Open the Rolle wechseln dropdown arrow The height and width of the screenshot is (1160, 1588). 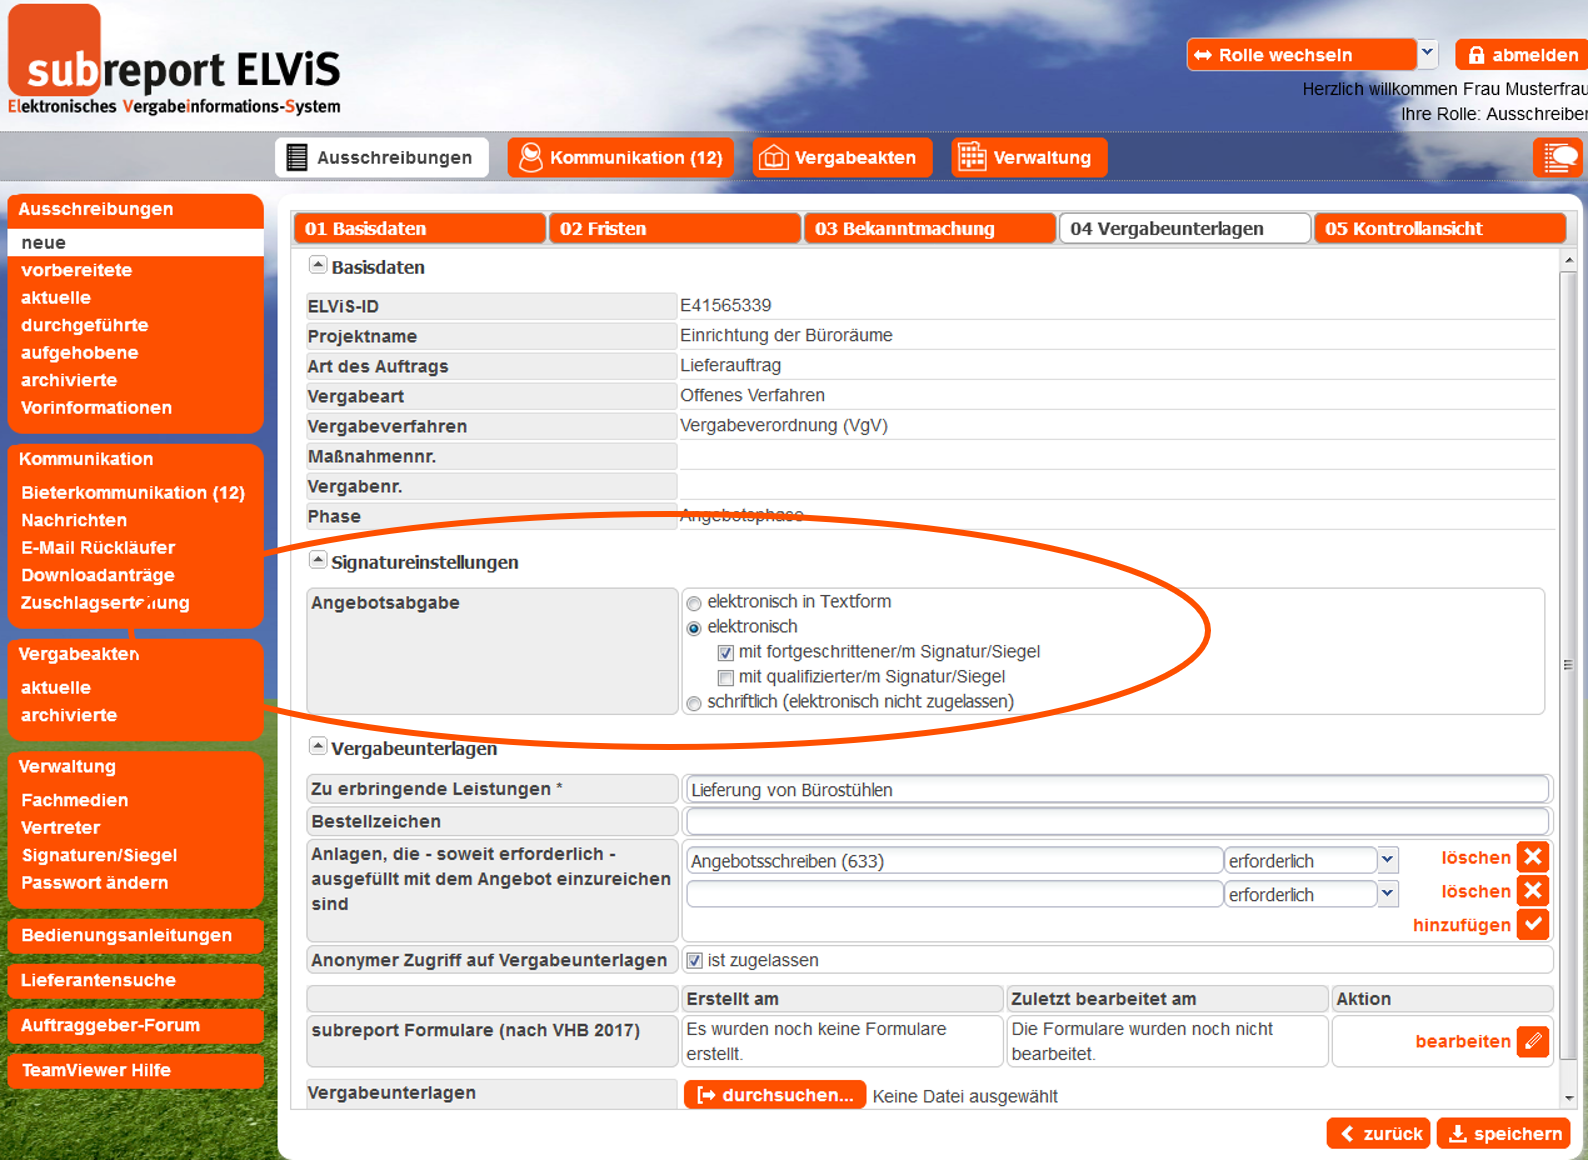[1427, 54]
